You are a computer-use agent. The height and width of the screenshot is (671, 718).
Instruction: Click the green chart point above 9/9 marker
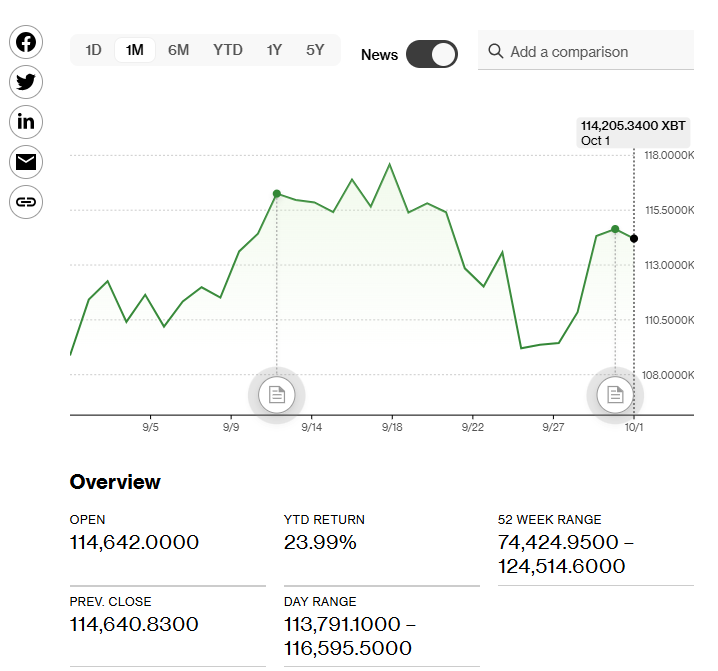[277, 193]
